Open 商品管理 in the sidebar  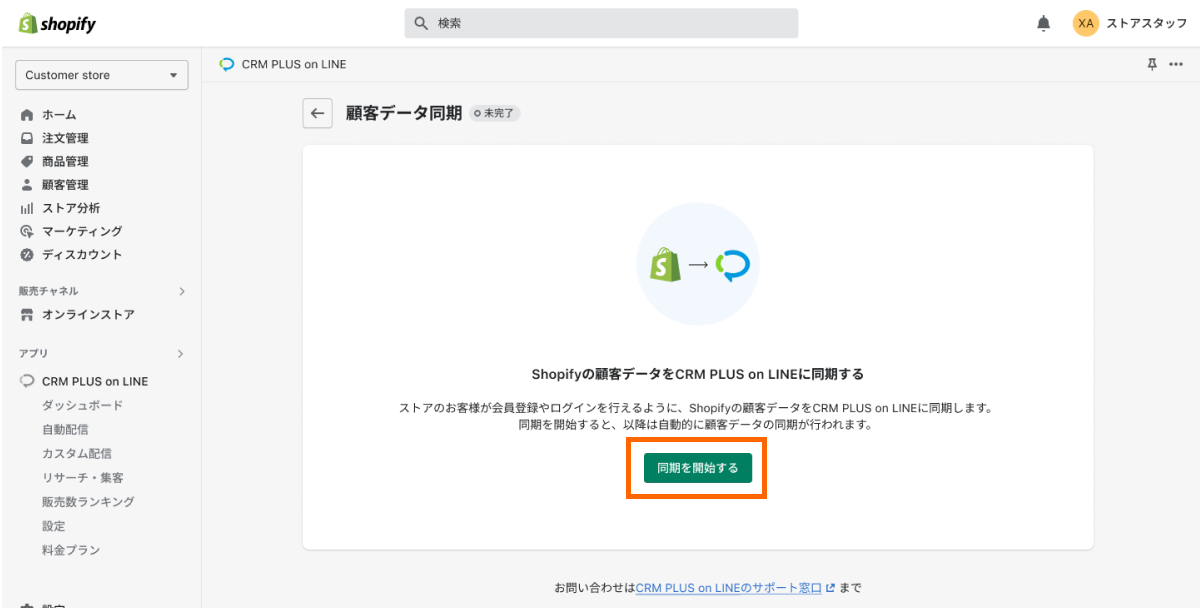65,161
